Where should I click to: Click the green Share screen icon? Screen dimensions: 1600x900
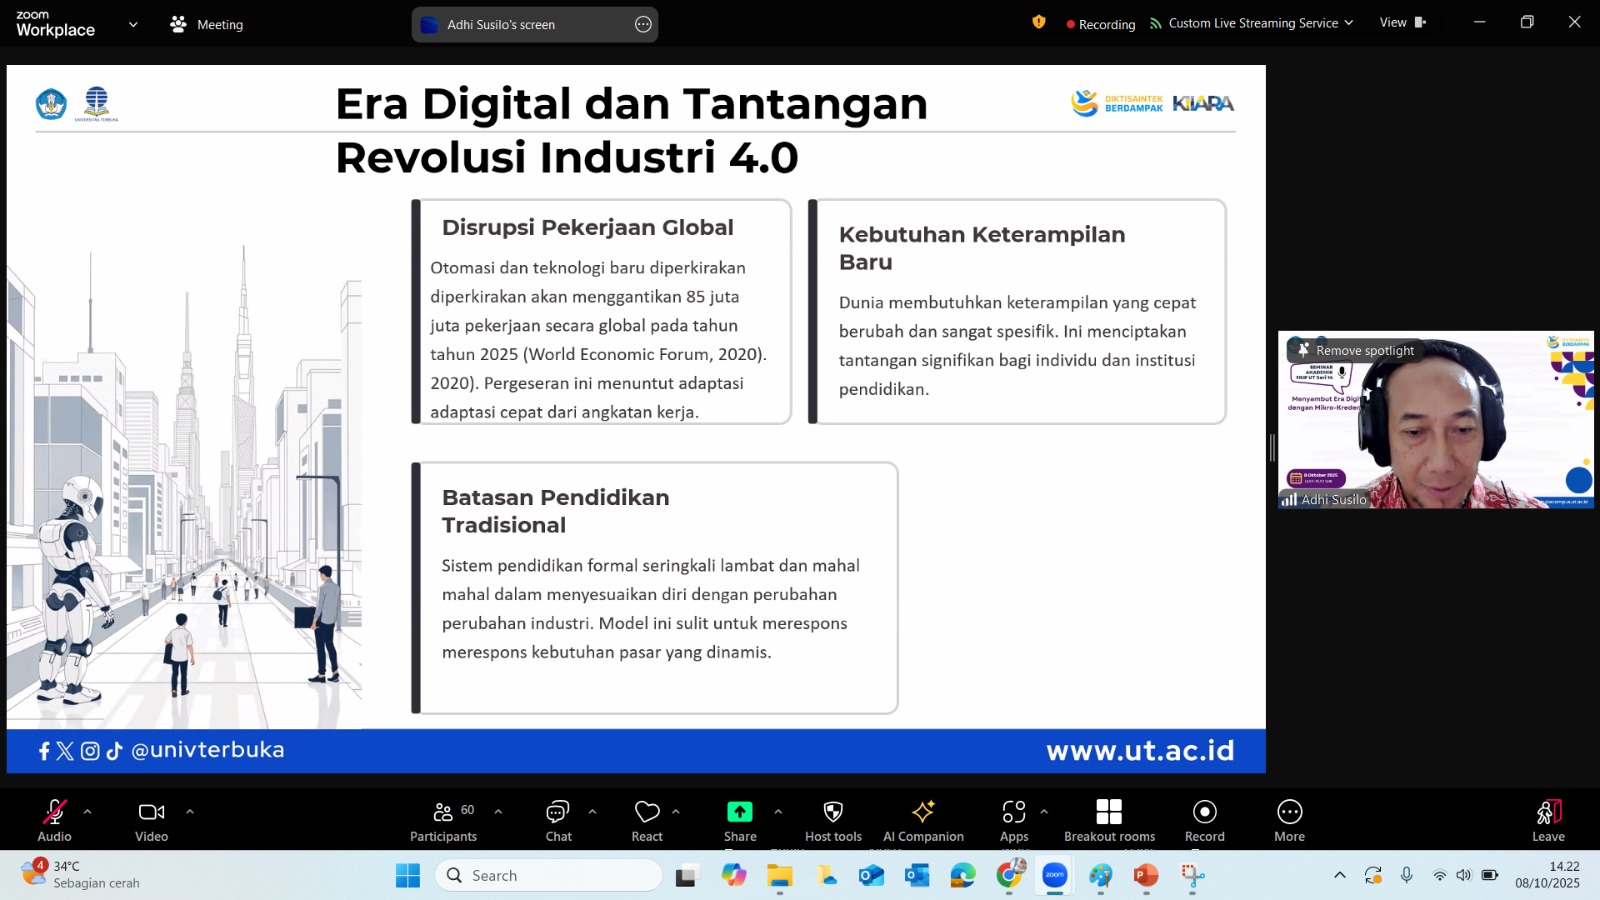[740, 812]
